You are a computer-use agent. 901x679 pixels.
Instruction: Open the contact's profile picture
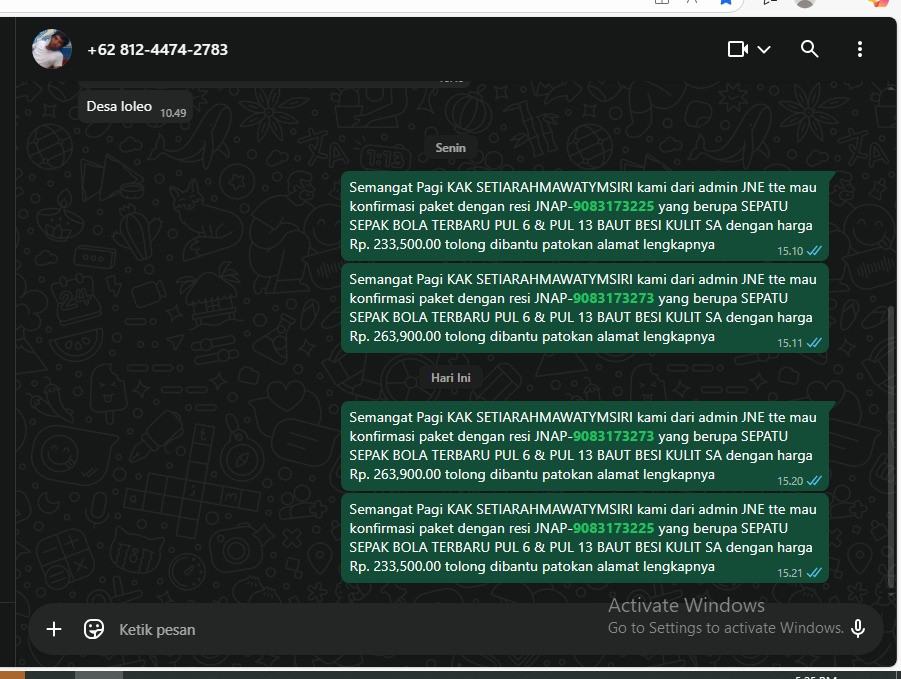click(x=52, y=49)
